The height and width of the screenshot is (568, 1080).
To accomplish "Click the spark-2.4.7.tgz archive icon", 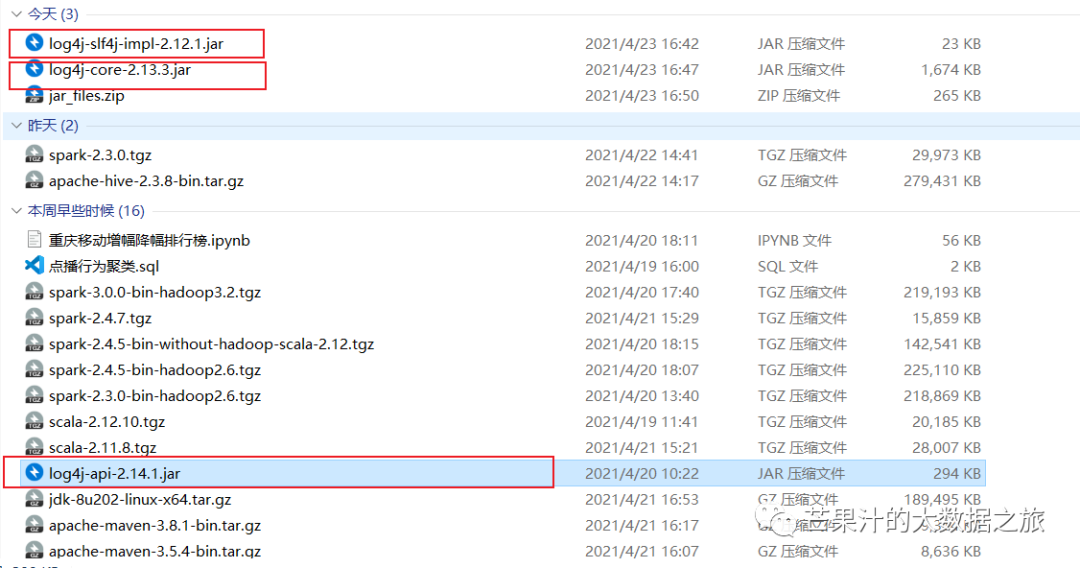I will pyautogui.click(x=34, y=318).
